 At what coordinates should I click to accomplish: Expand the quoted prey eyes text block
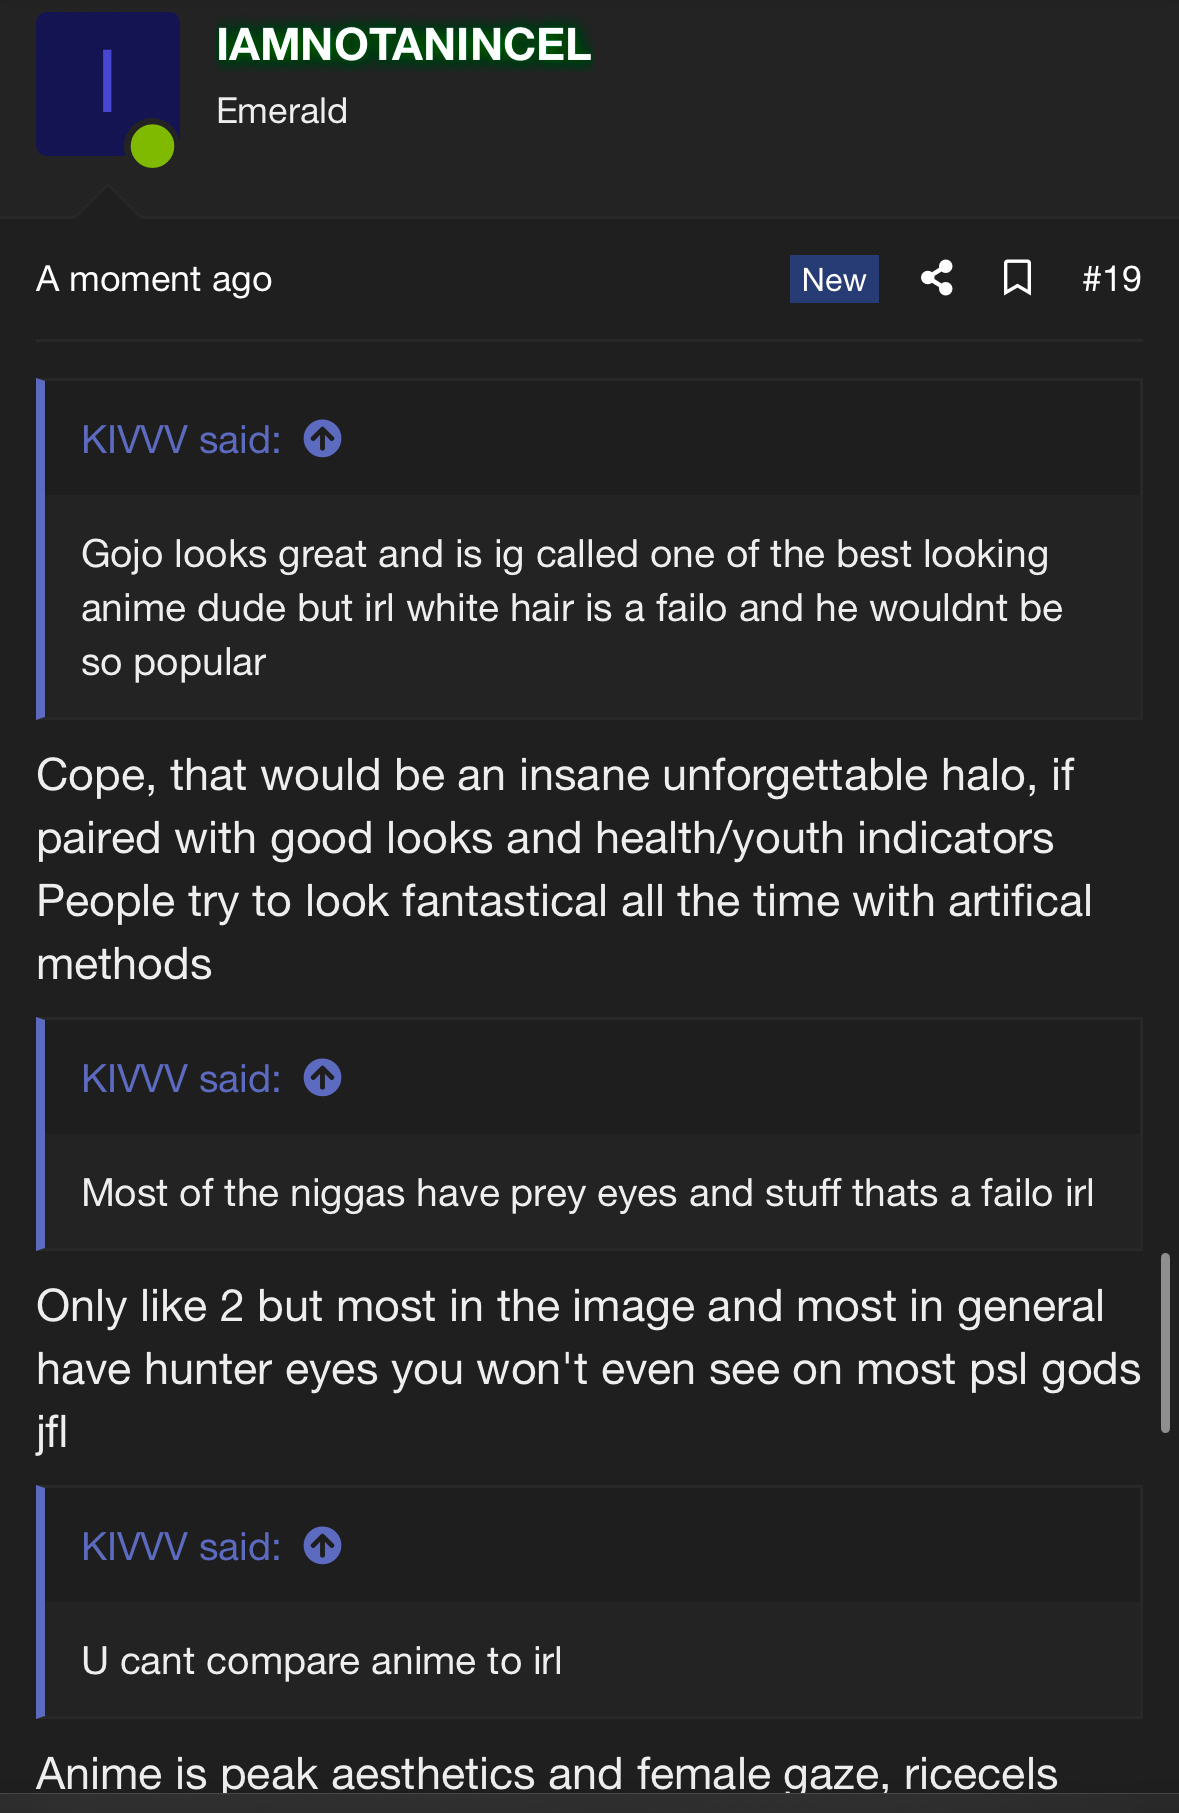coord(588,1193)
